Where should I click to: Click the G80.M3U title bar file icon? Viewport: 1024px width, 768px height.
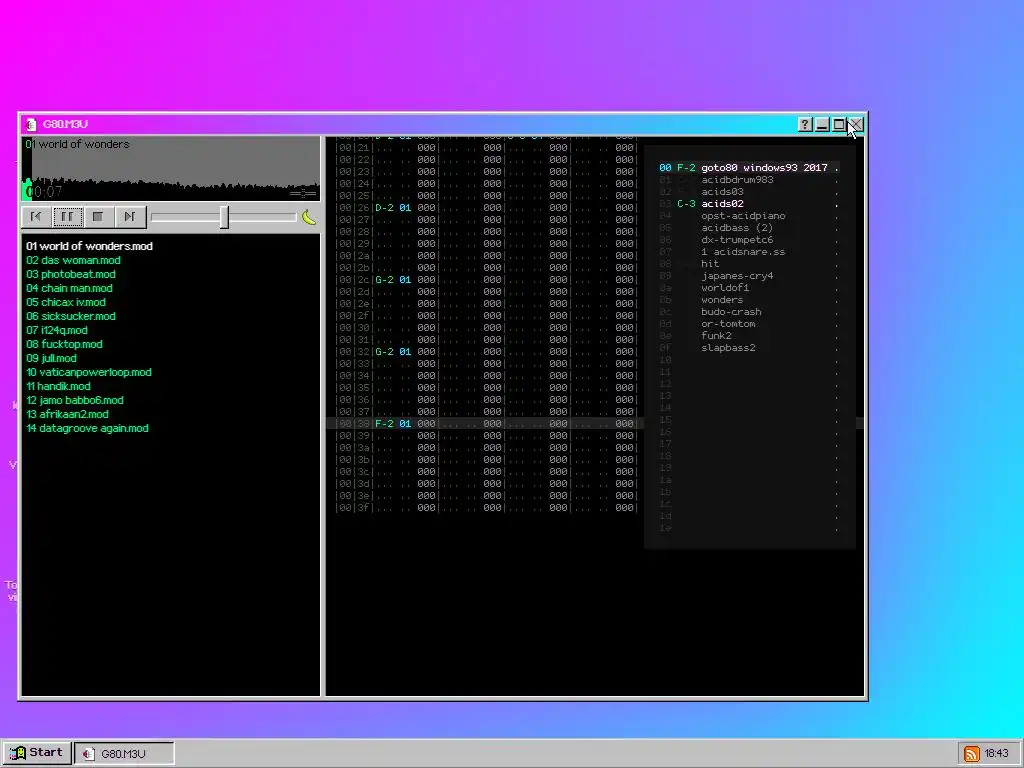pyautogui.click(x=31, y=124)
